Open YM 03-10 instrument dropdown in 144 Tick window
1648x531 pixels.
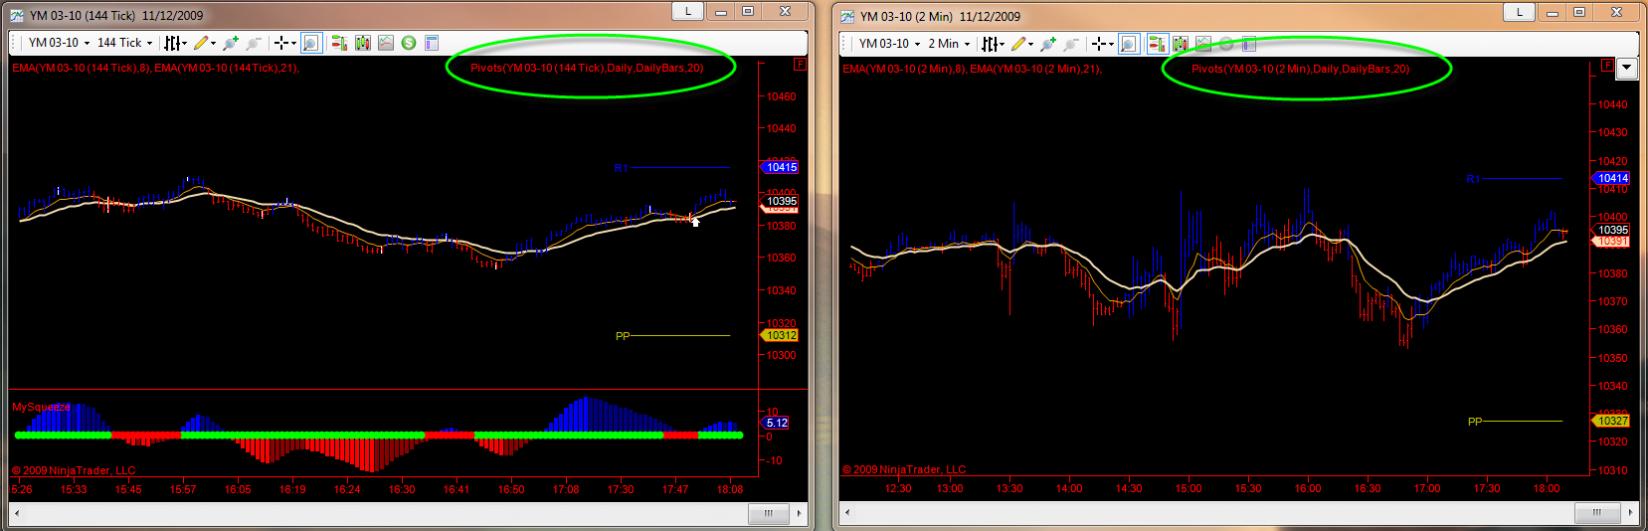[87, 43]
